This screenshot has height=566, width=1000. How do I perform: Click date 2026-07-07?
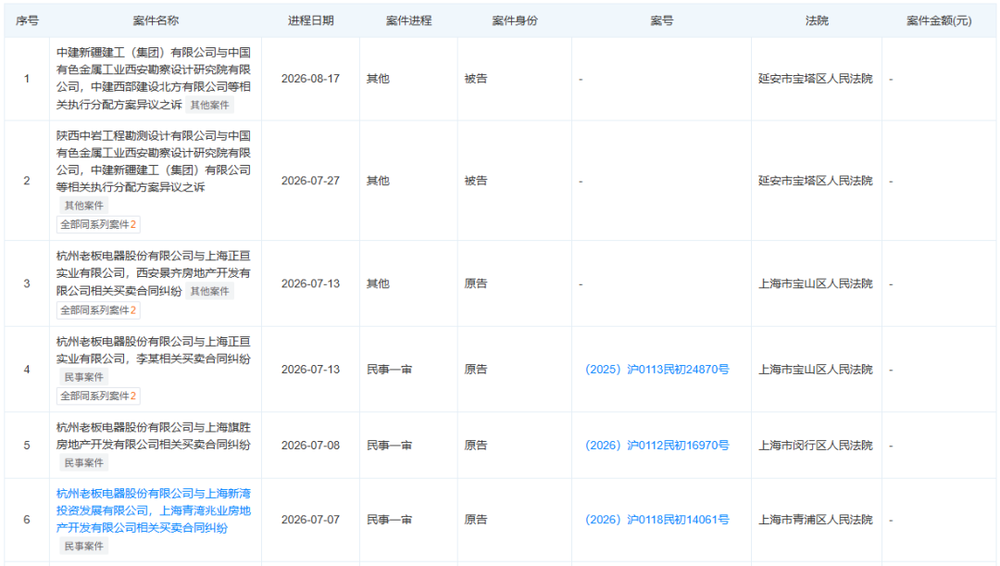pyautogui.click(x=311, y=519)
